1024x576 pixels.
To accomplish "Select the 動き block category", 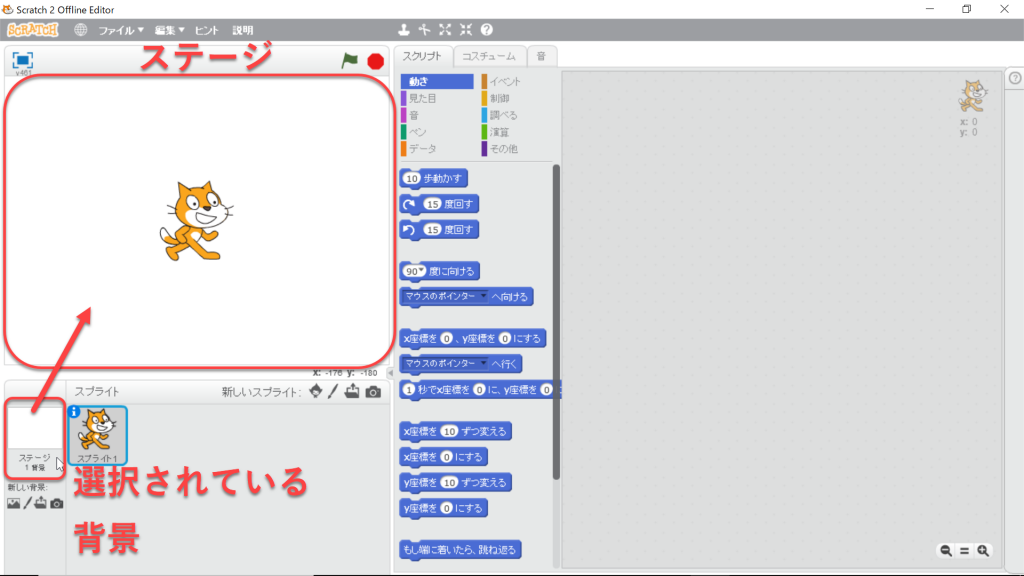I will click(437, 82).
